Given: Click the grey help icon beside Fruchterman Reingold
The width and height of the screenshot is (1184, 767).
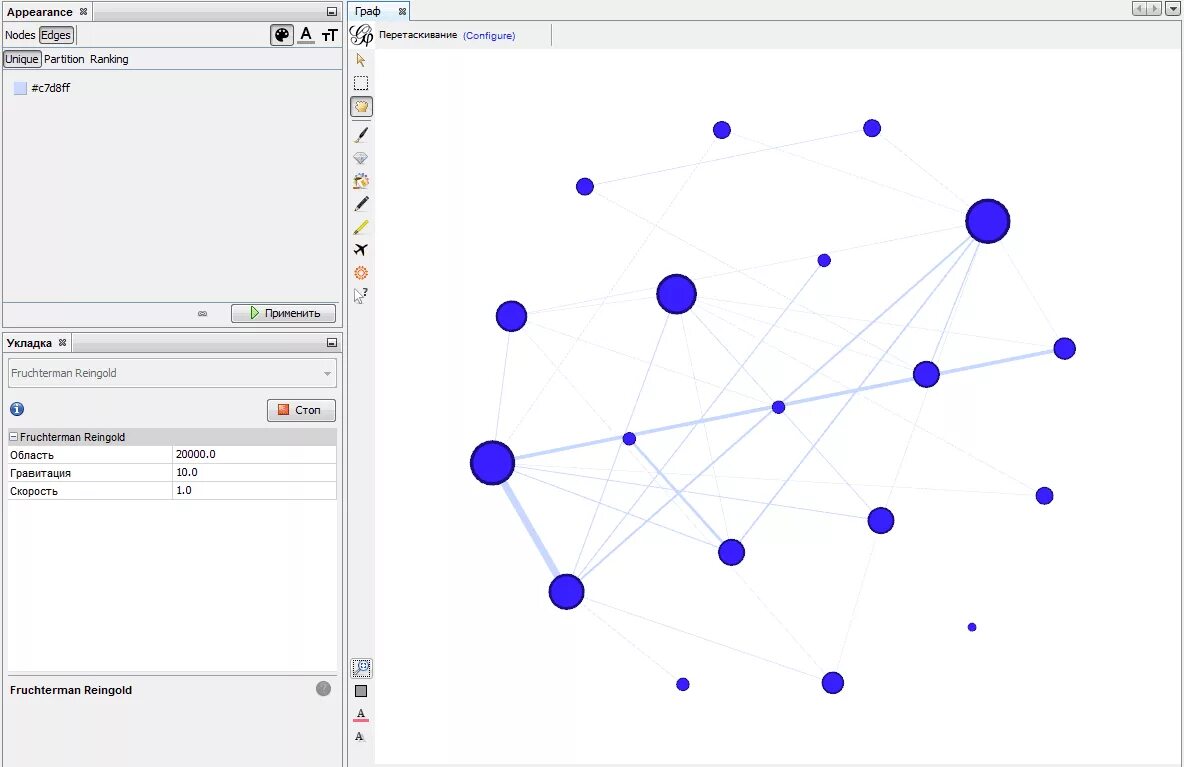Looking at the screenshot, I should pos(323,688).
